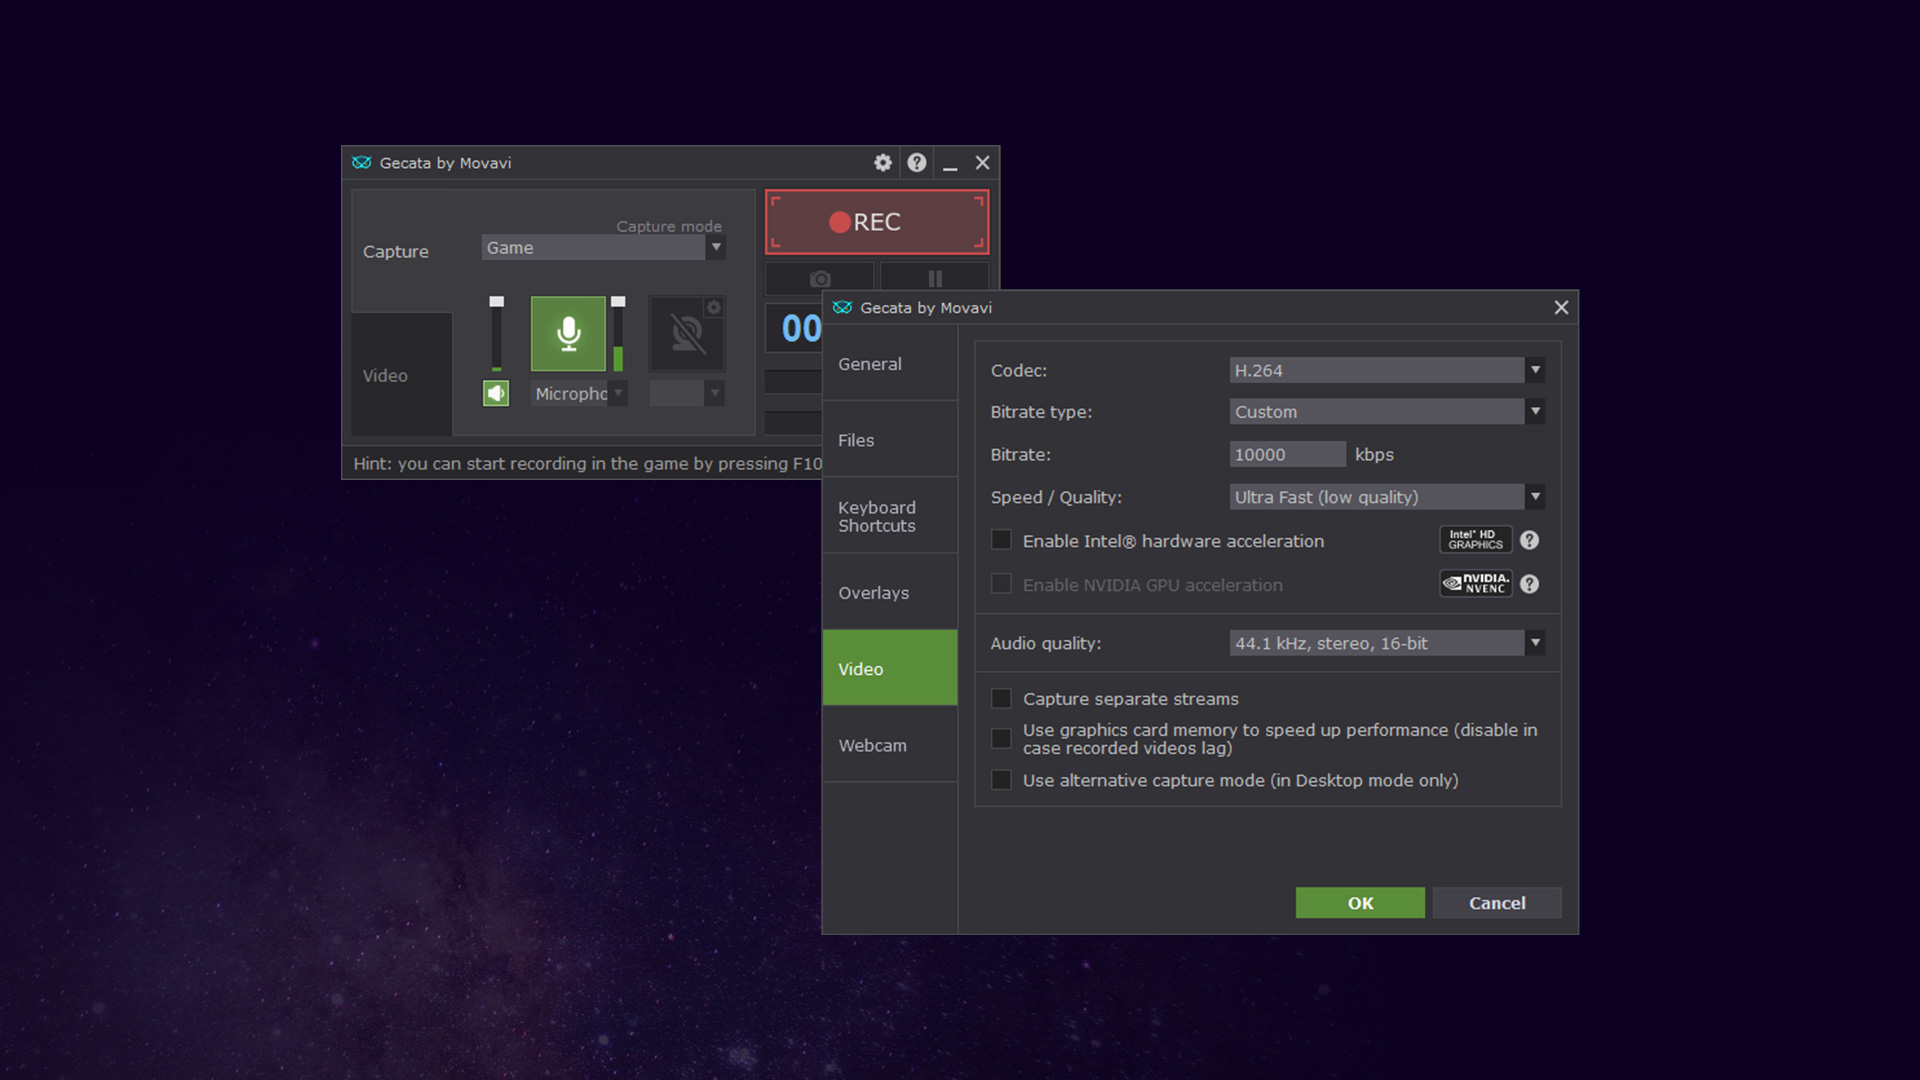Select the Video settings tab

click(x=890, y=669)
